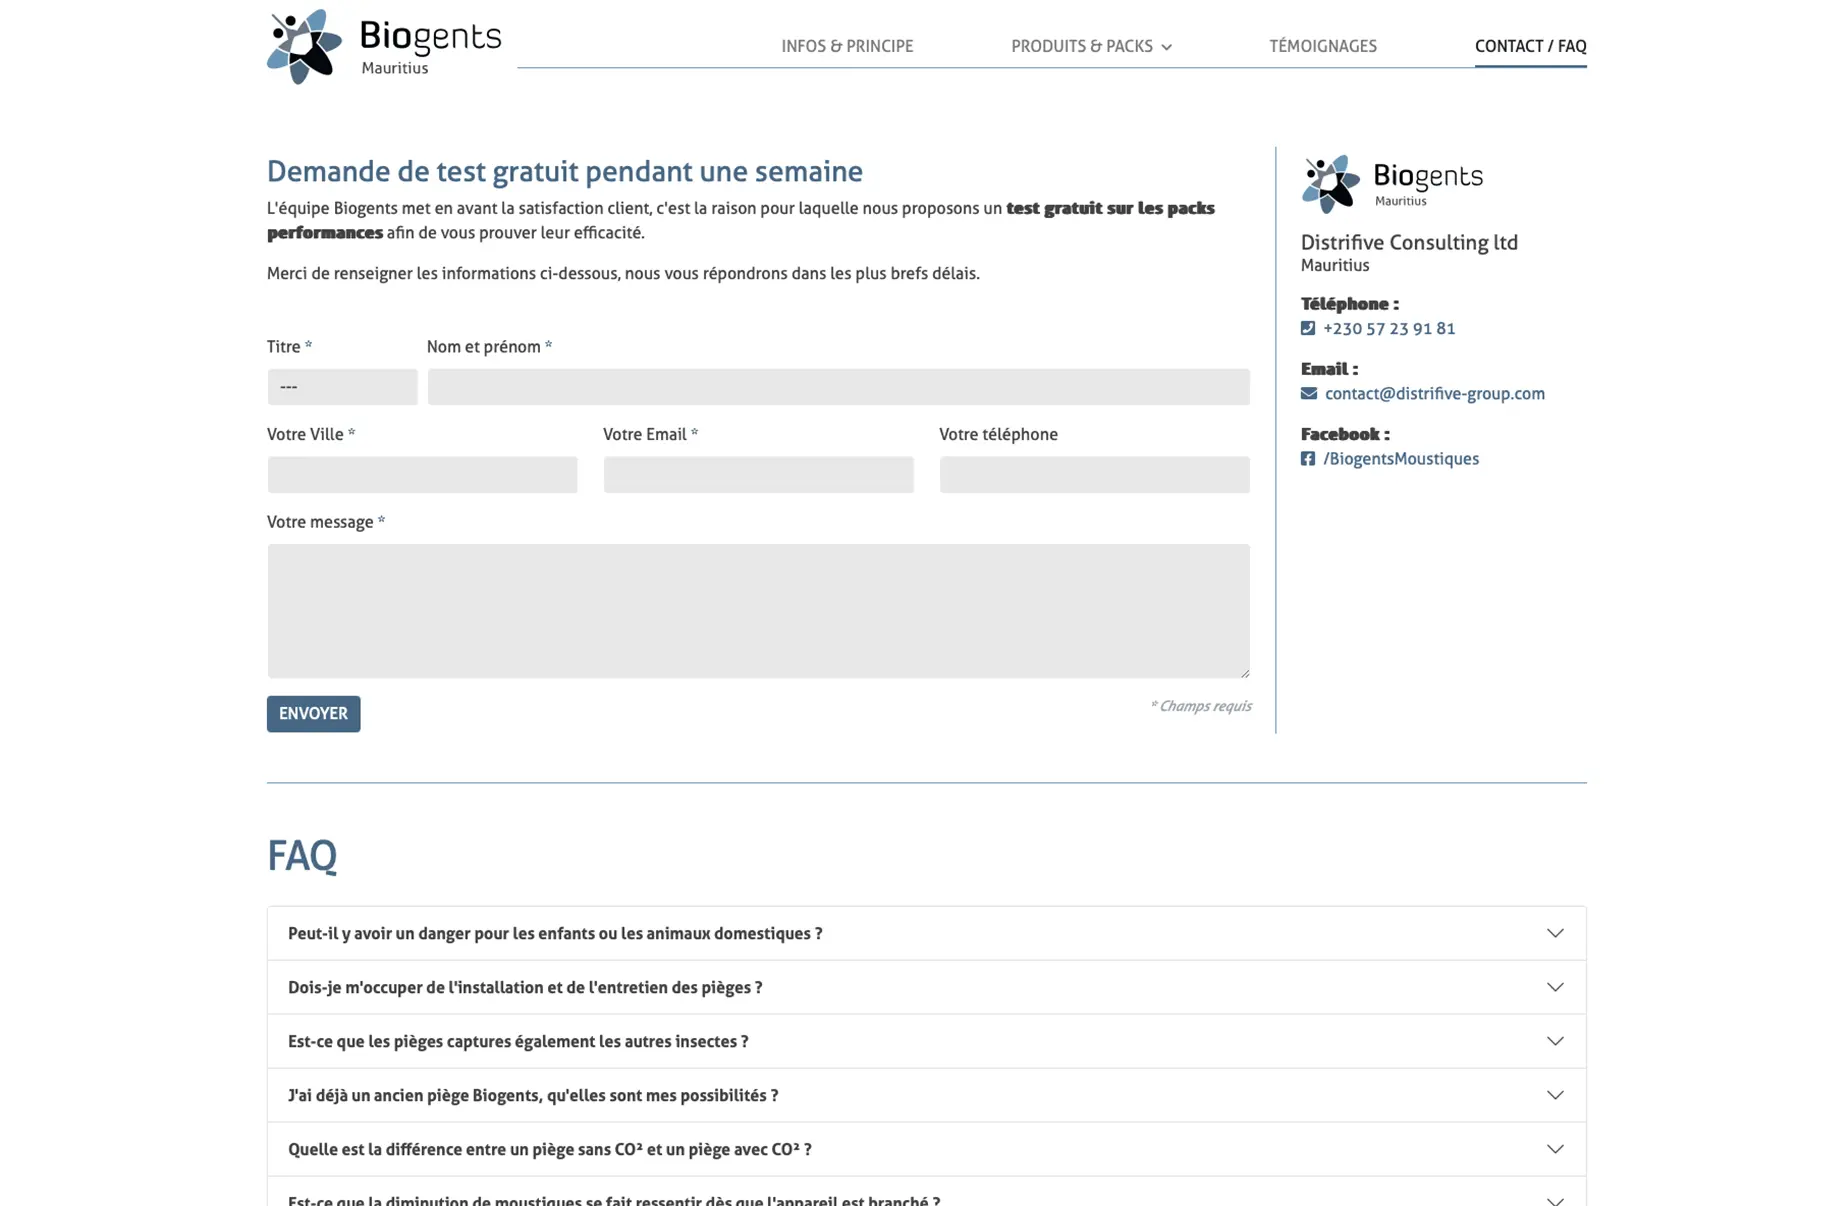Go to the Témoignages page

1322,46
